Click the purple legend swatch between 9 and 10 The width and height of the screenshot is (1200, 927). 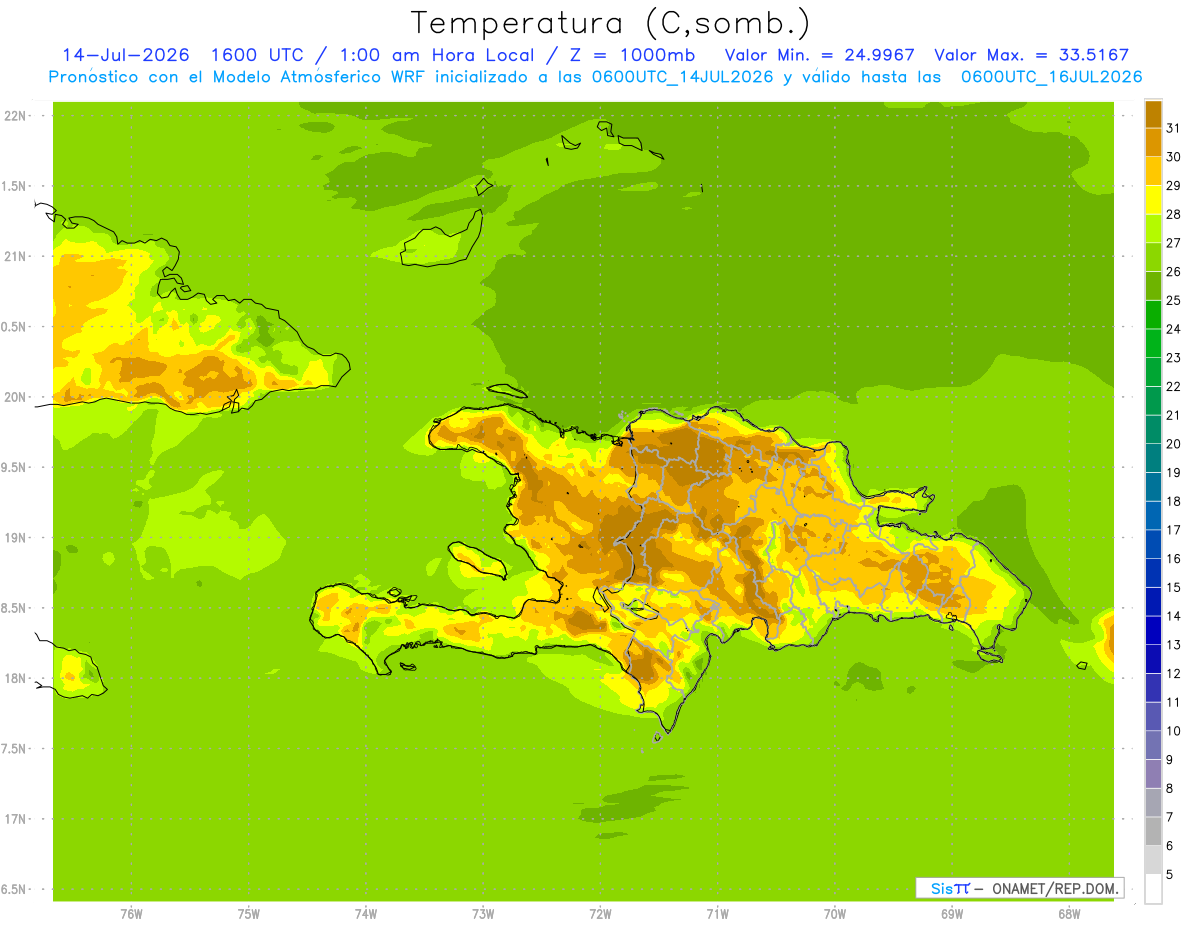coord(1153,745)
